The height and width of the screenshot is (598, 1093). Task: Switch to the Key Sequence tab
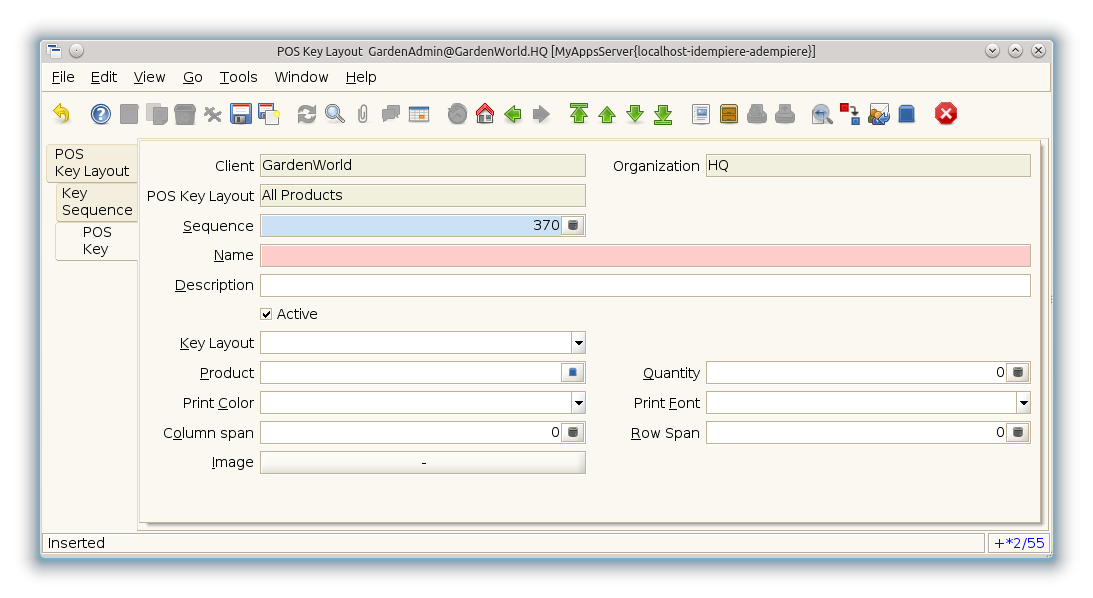tap(96, 202)
